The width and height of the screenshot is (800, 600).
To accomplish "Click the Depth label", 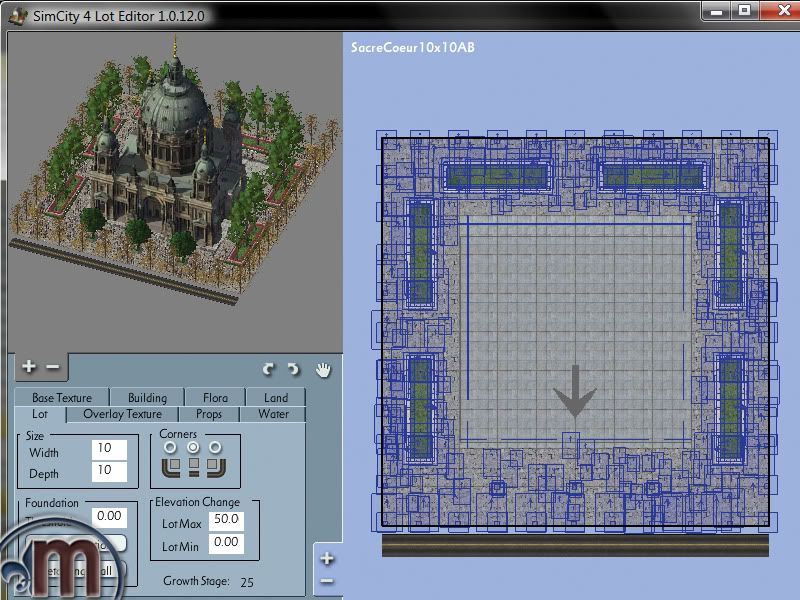I will point(44,474).
